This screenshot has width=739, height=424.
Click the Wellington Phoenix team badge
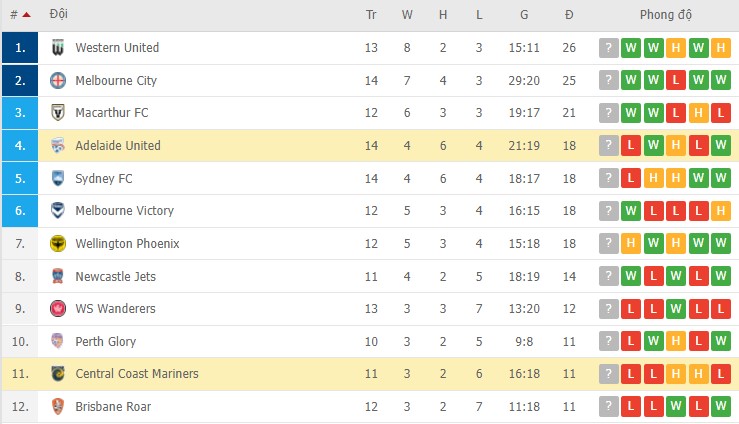pos(58,244)
